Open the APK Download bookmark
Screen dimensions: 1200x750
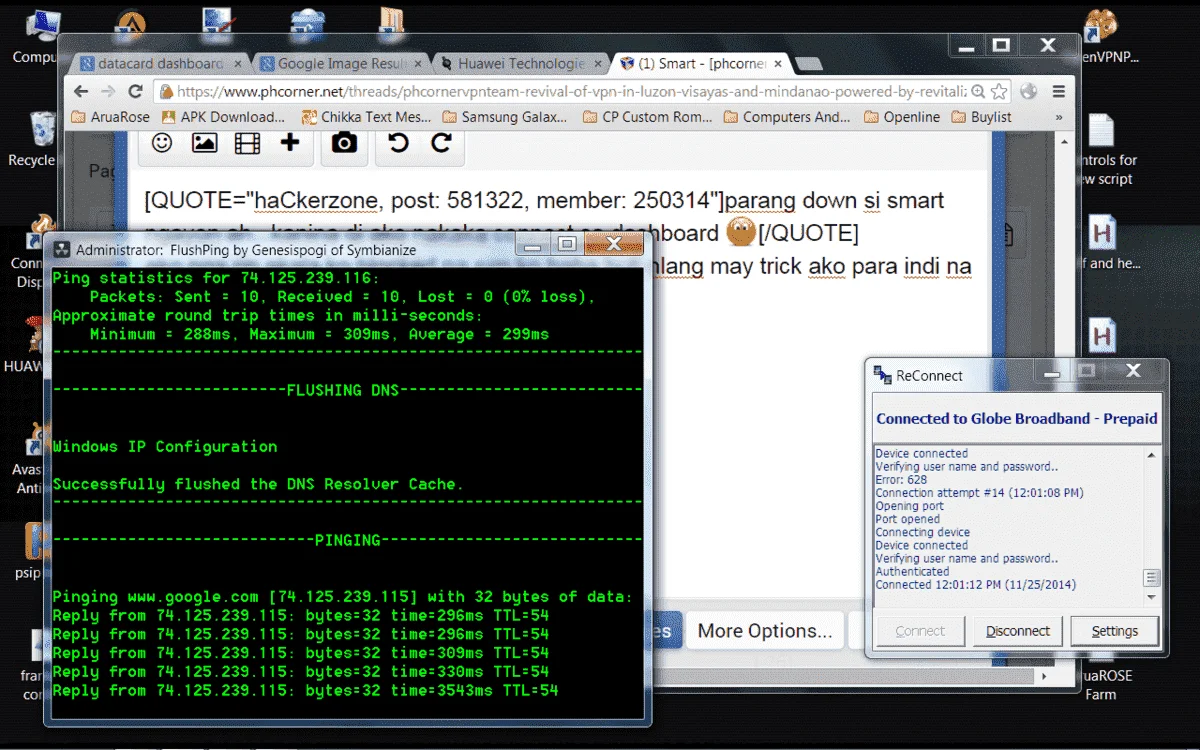tap(222, 117)
